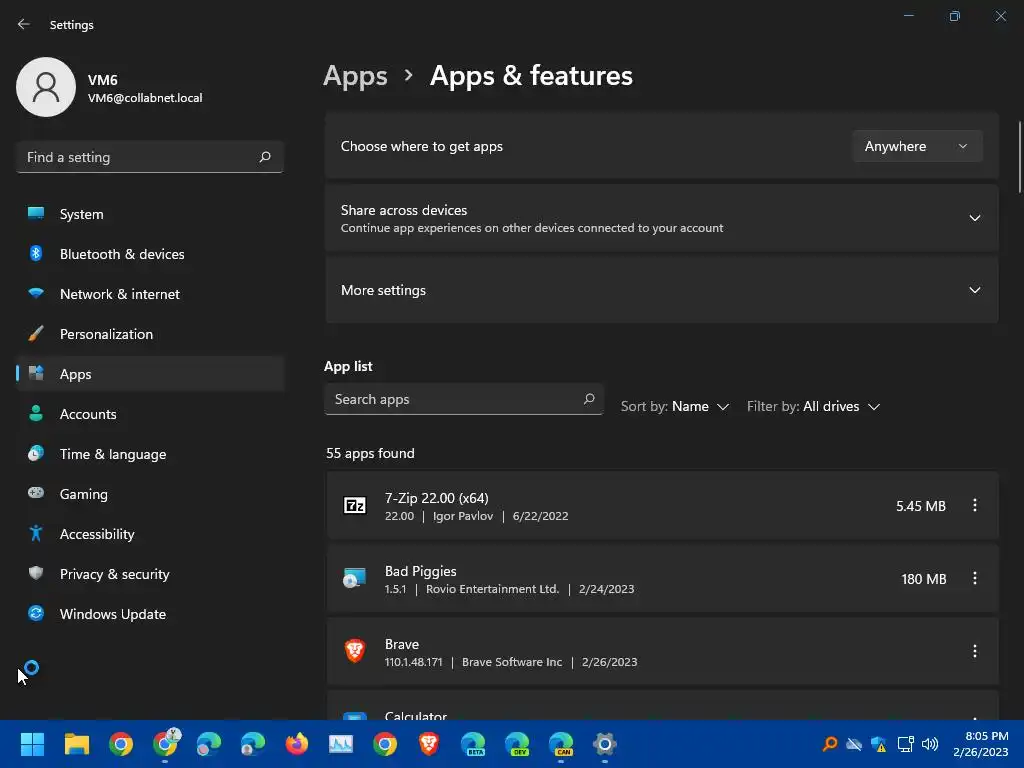Click the Bad Piggies entry name
The width and height of the screenshot is (1024, 768).
(x=421, y=571)
